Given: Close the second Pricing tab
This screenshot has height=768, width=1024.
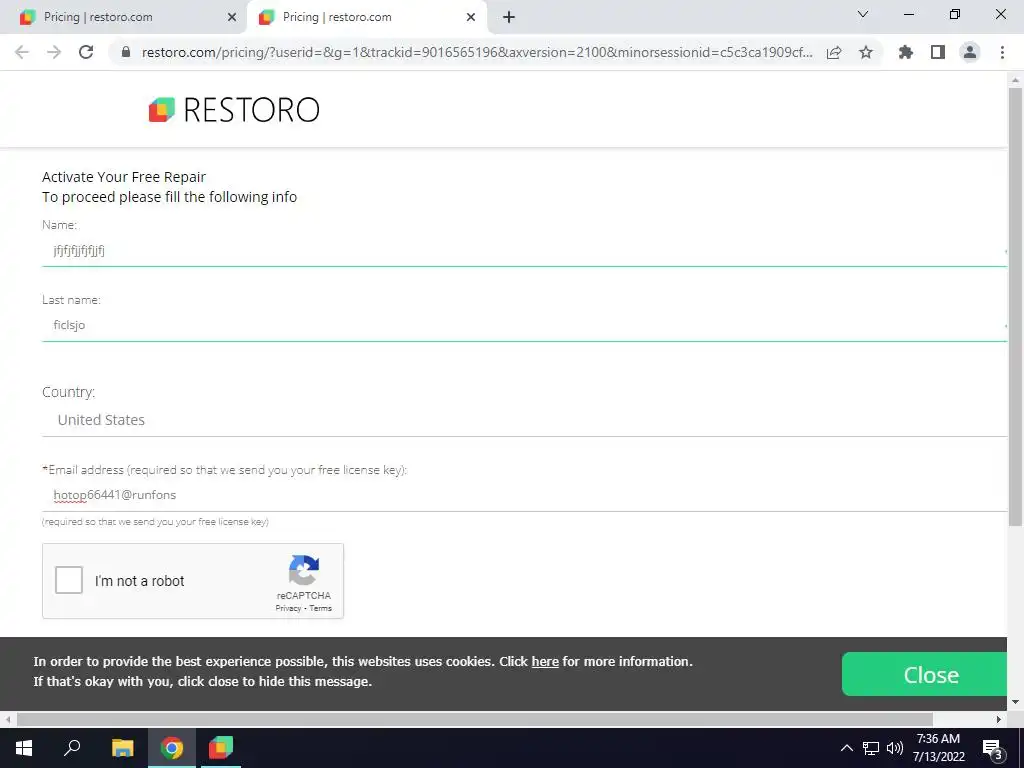Looking at the screenshot, I should click(x=471, y=17).
